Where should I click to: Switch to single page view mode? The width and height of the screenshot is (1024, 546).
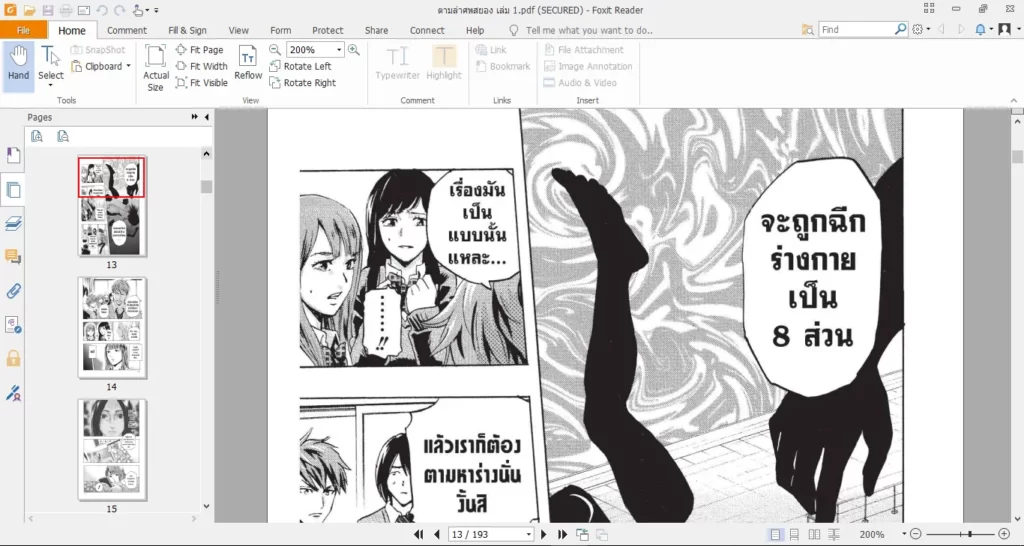(775, 534)
